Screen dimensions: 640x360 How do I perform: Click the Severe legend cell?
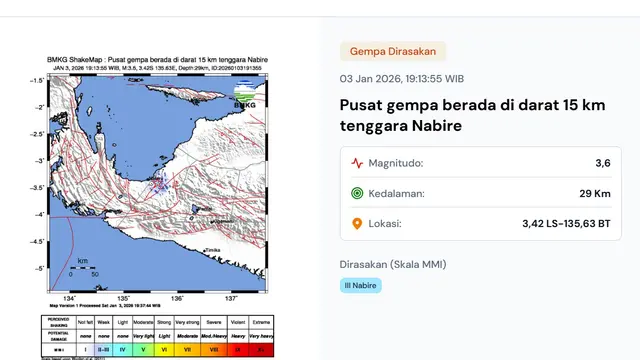(x=214, y=322)
